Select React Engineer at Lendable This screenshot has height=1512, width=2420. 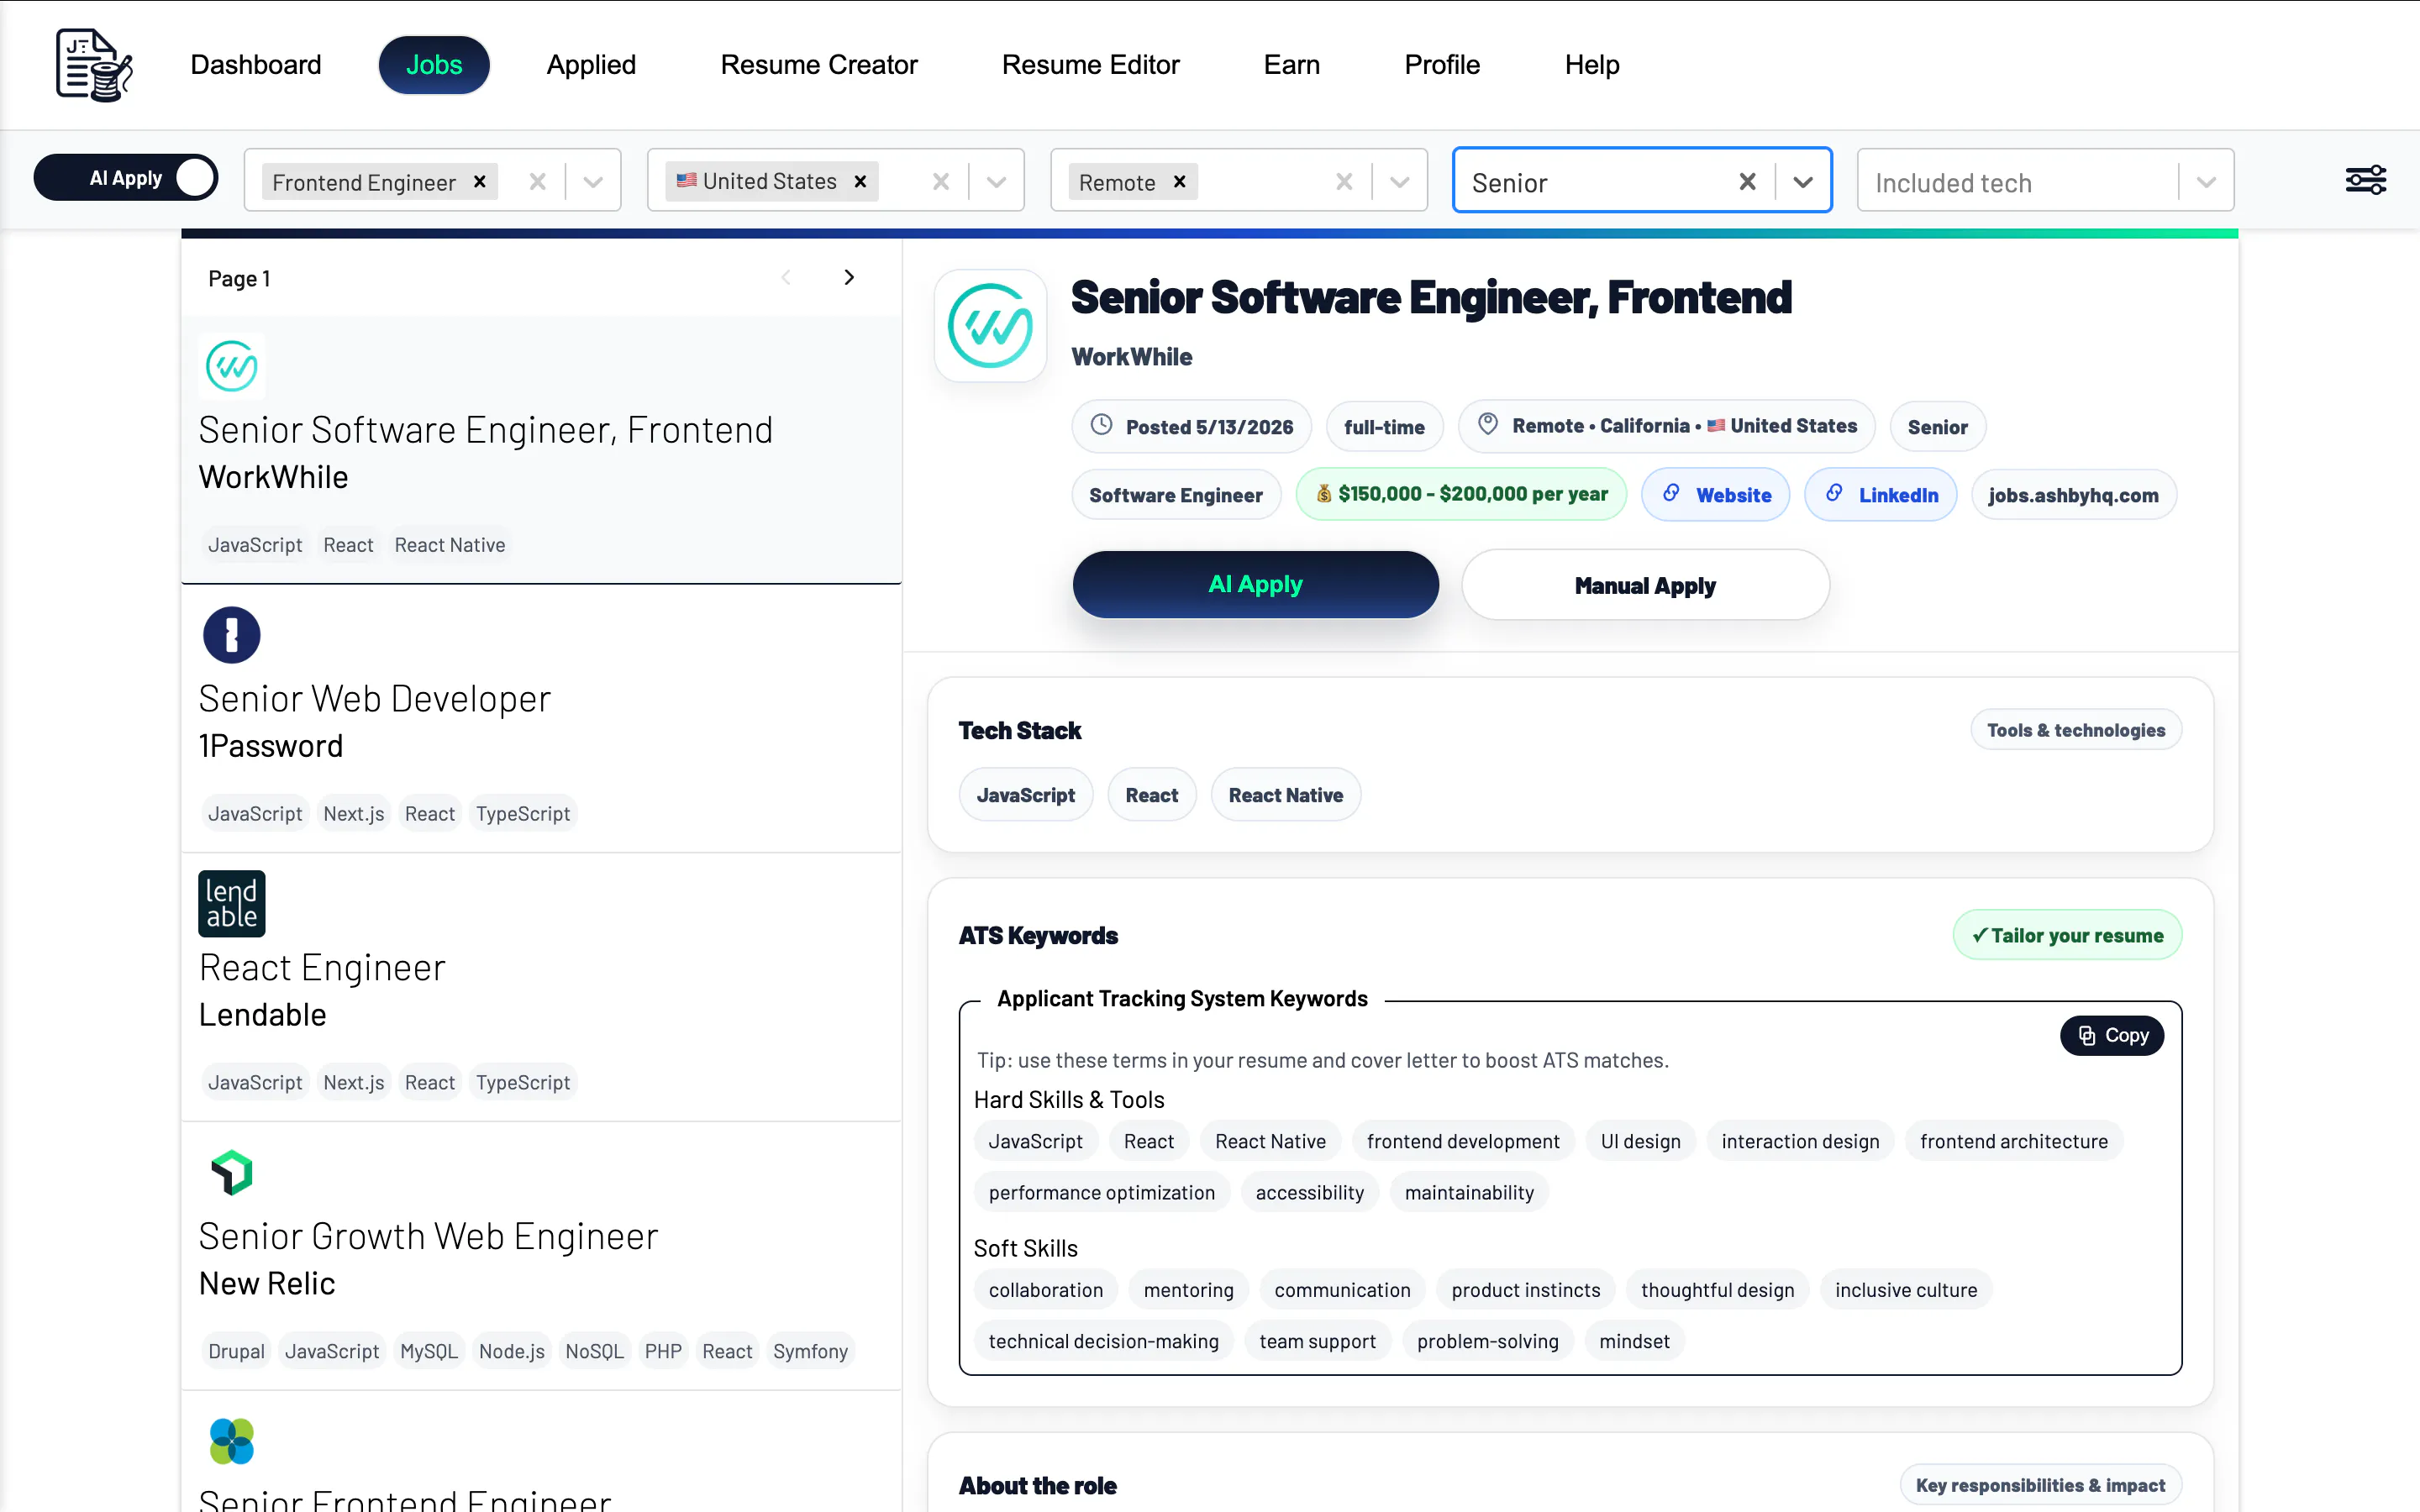pos(541,987)
